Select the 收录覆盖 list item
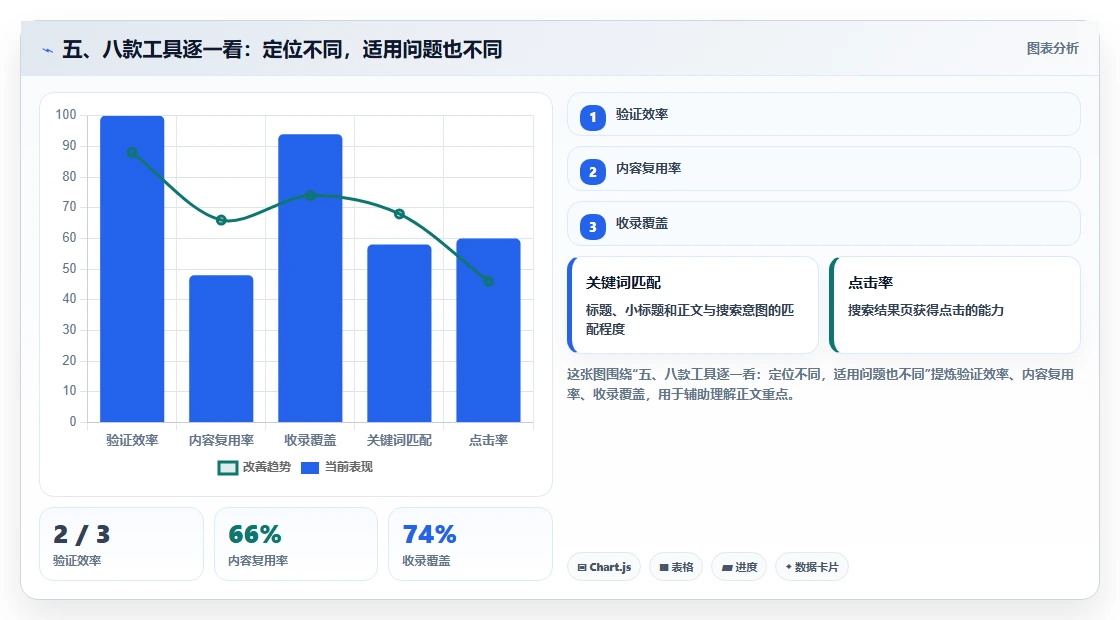Screen dimensions: 1120x620 pos(824,224)
